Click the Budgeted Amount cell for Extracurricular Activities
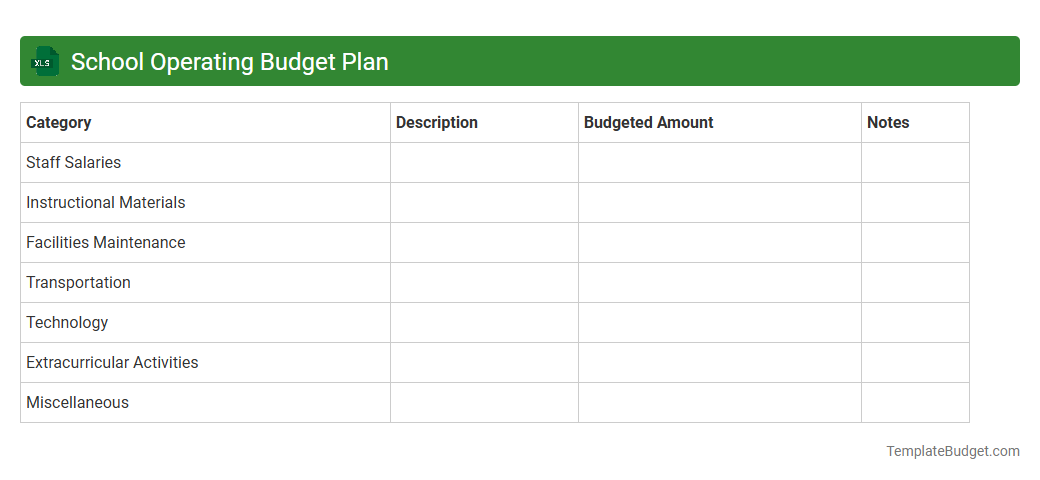 [x=720, y=362]
